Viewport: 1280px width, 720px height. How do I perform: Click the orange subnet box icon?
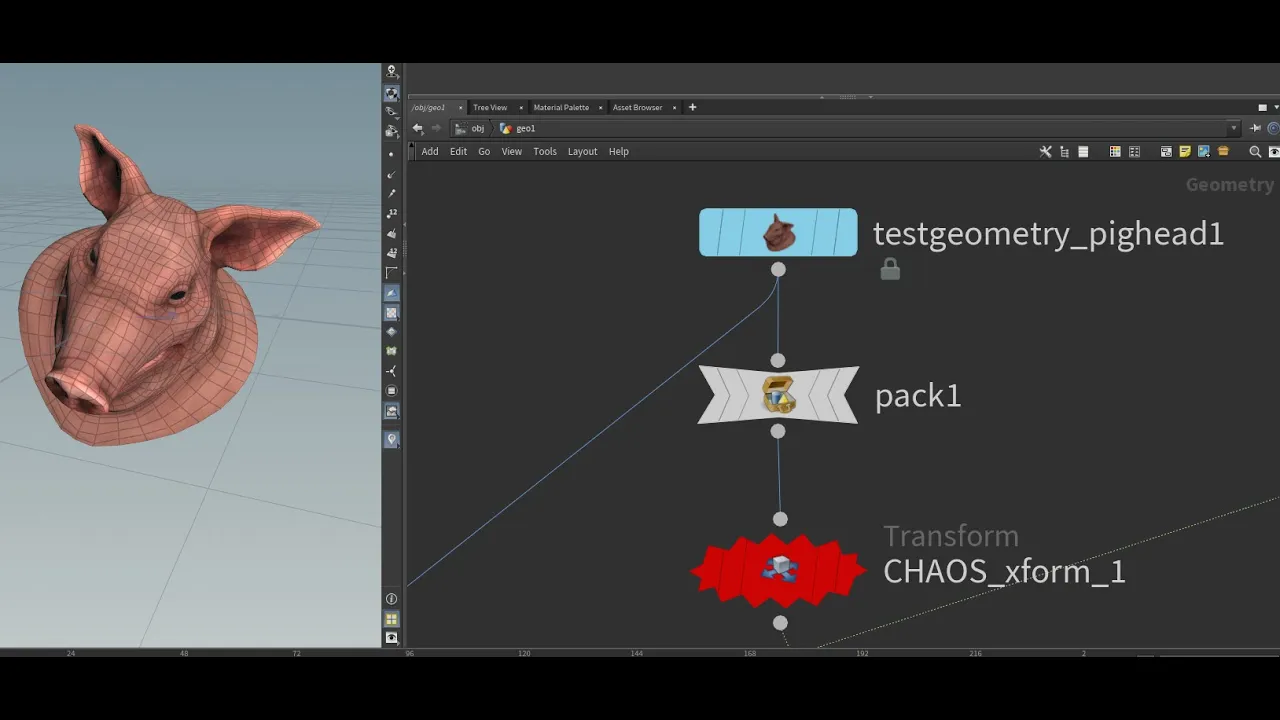point(1223,151)
